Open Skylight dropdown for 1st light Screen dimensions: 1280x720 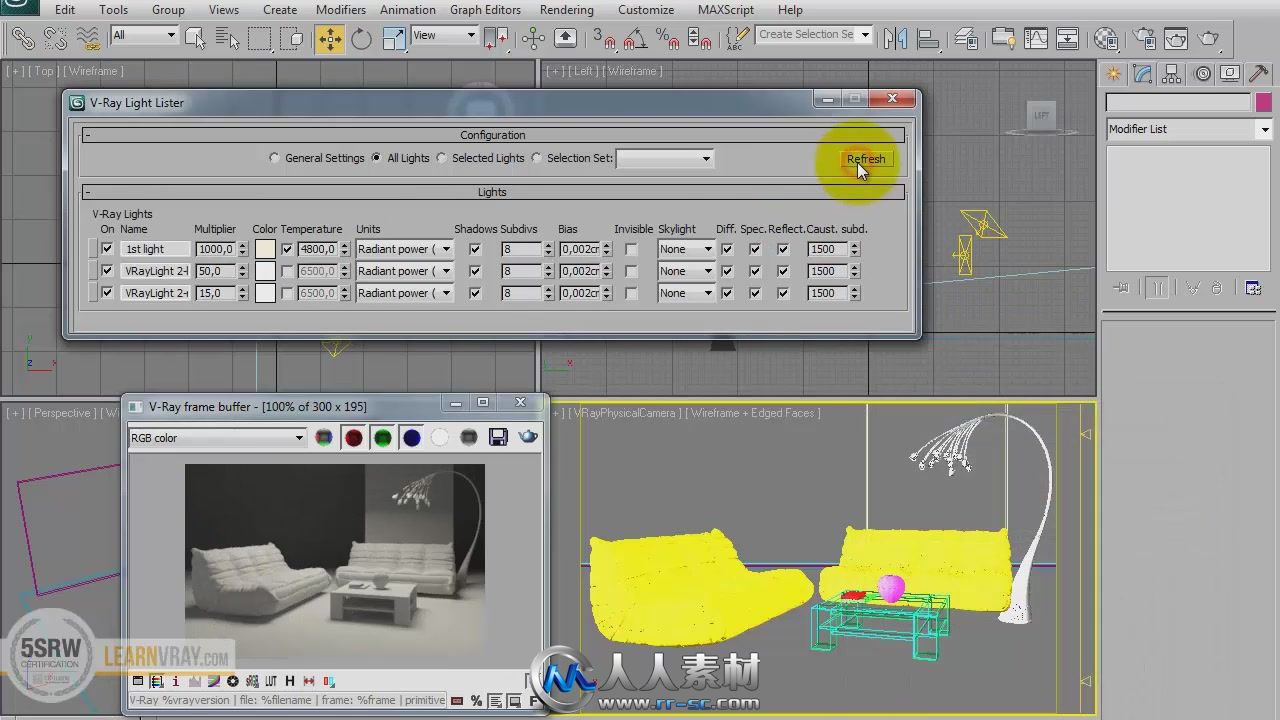(x=686, y=249)
